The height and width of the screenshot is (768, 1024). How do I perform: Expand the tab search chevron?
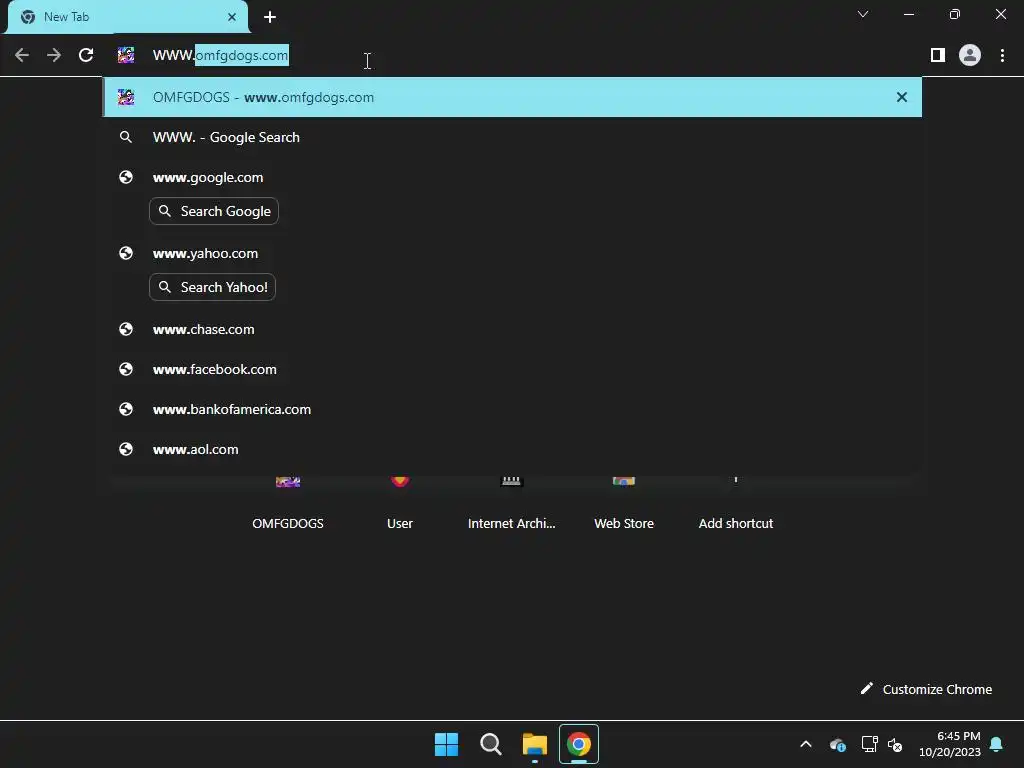(863, 14)
